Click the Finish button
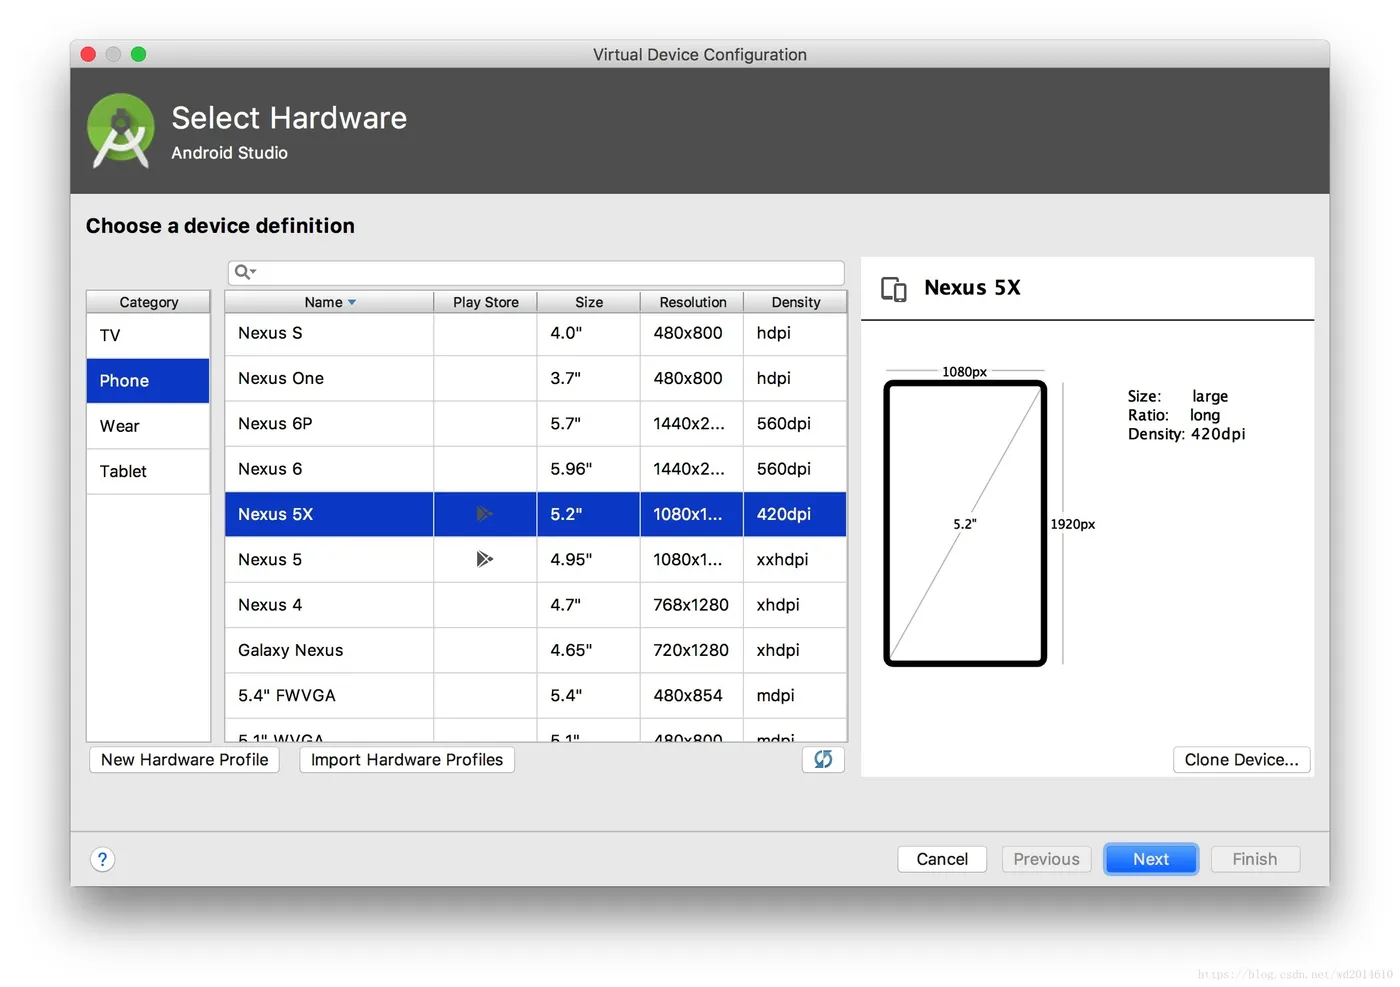This screenshot has width=1400, height=987. [1255, 859]
